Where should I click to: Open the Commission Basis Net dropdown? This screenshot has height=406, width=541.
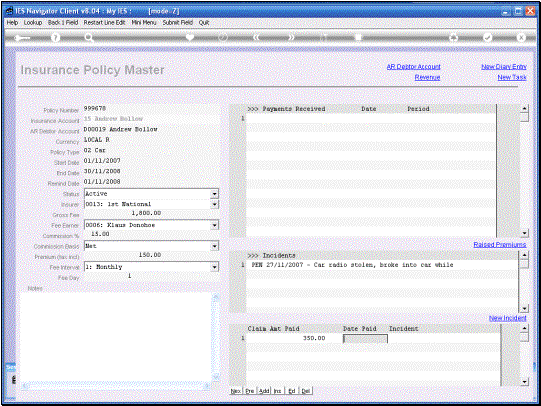coord(215,246)
